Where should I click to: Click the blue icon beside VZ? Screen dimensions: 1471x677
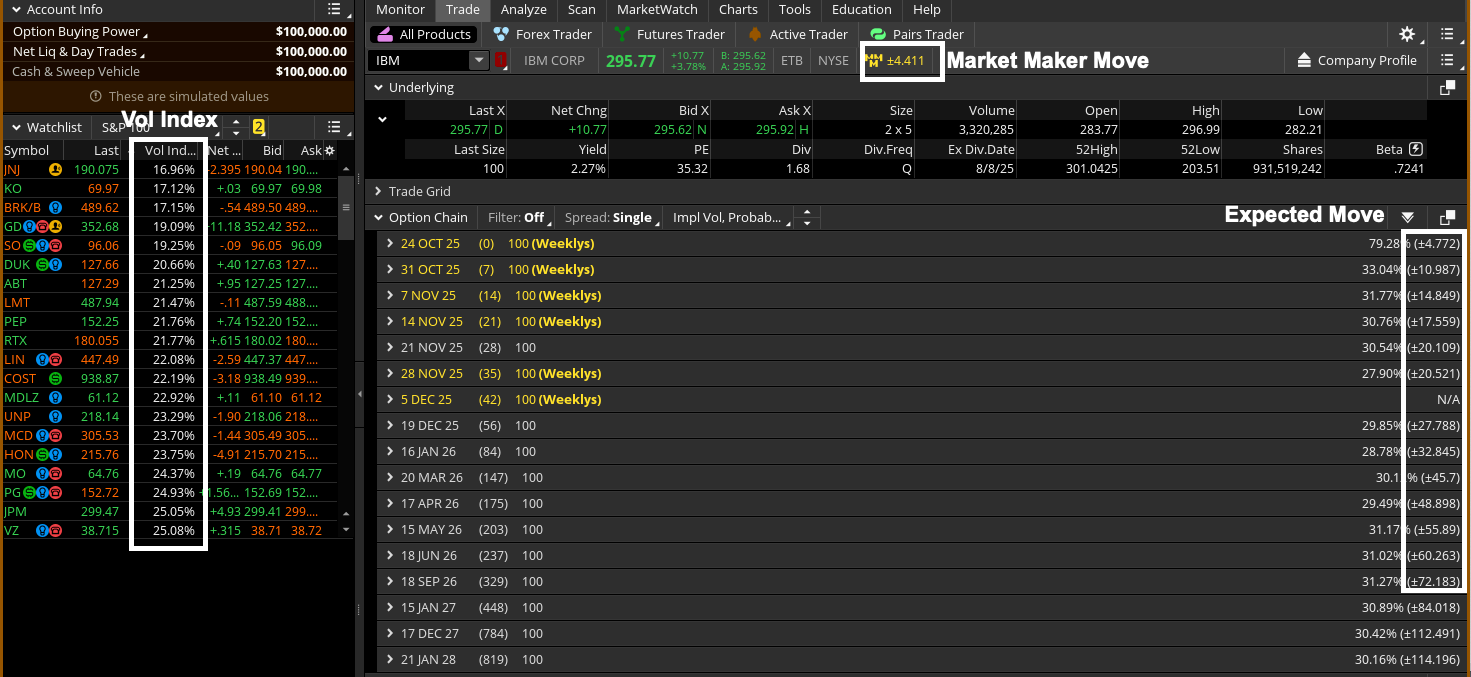(x=41, y=531)
